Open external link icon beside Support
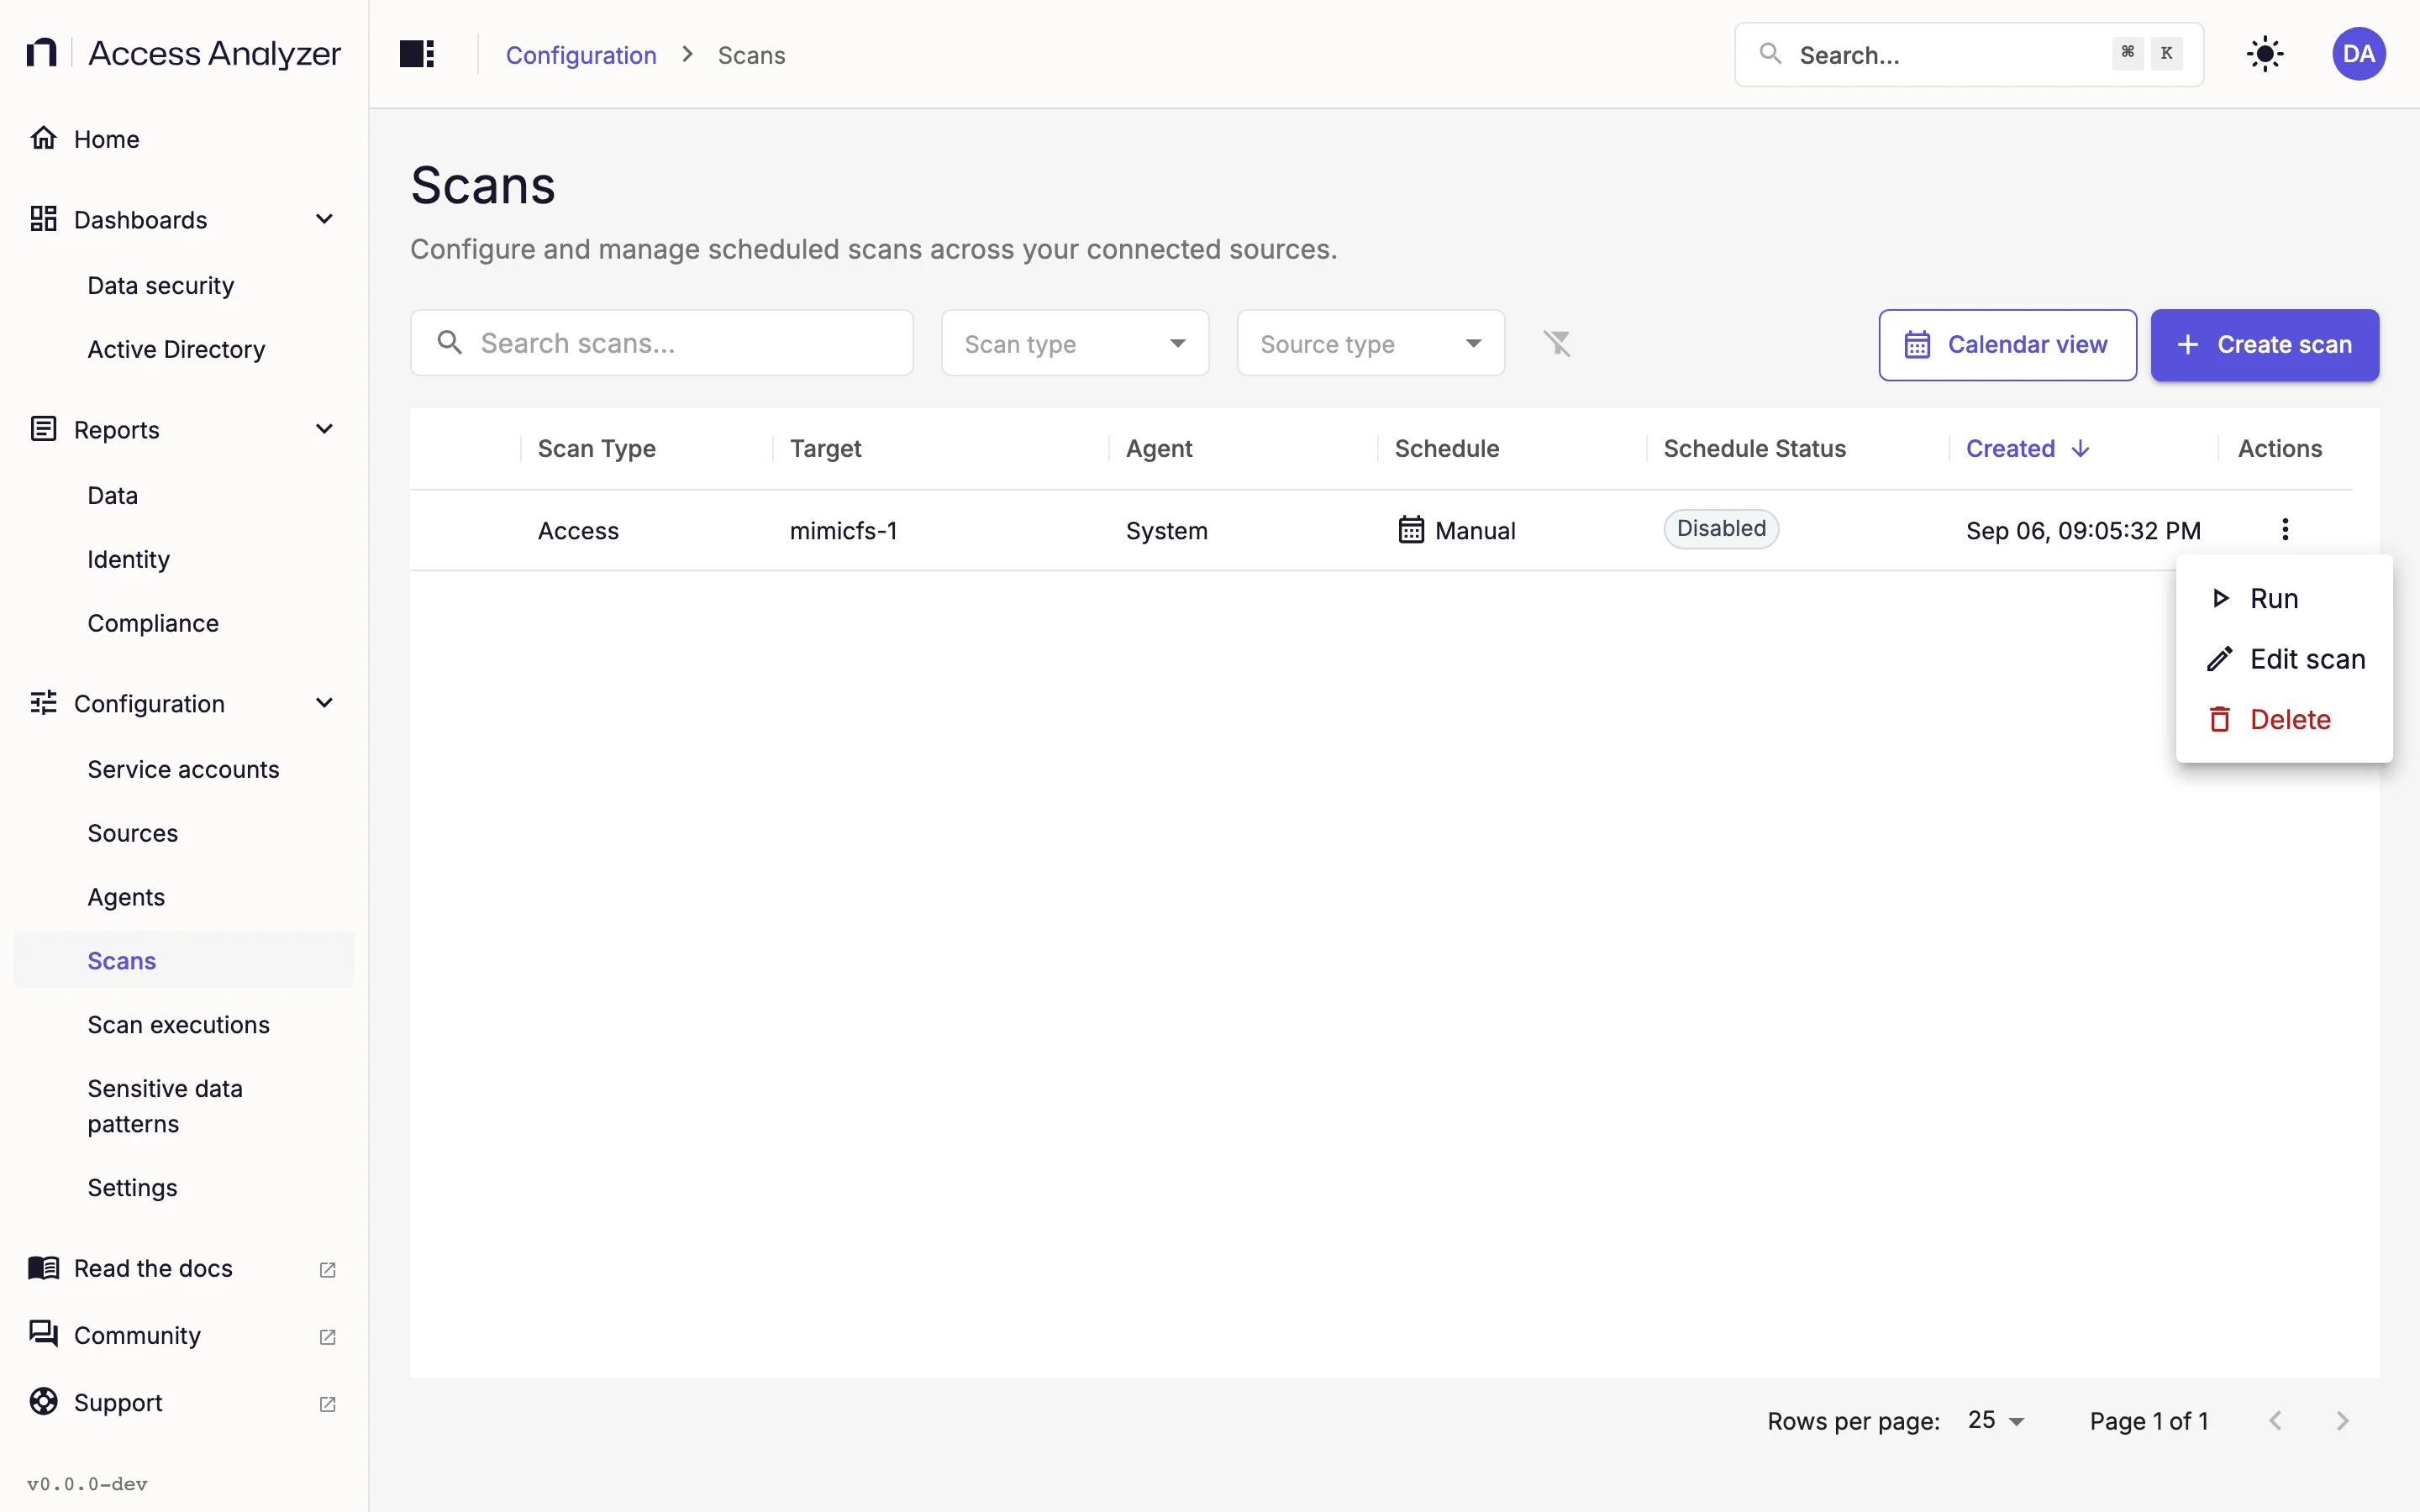This screenshot has height=1512, width=2420. coord(327,1403)
